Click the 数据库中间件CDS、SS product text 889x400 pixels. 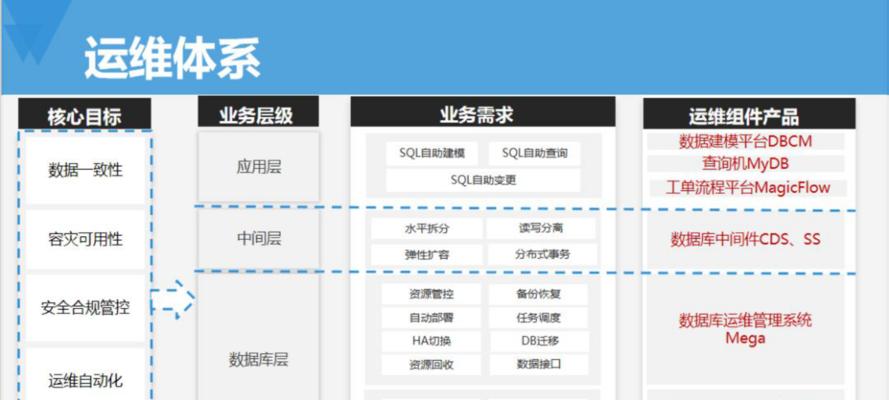[x=746, y=239]
